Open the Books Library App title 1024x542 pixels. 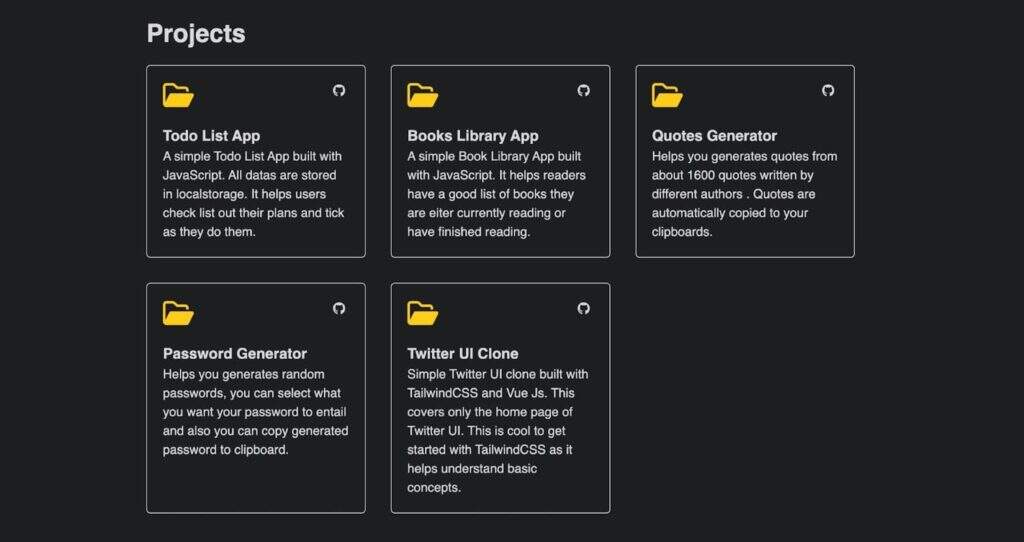473,136
